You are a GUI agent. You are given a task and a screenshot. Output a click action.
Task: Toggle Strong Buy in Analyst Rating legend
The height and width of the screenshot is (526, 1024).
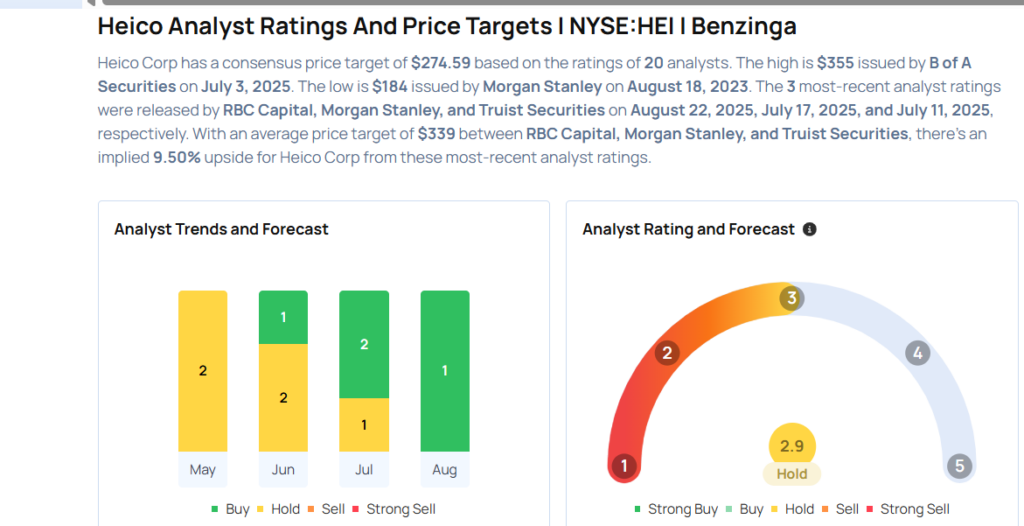(675, 509)
